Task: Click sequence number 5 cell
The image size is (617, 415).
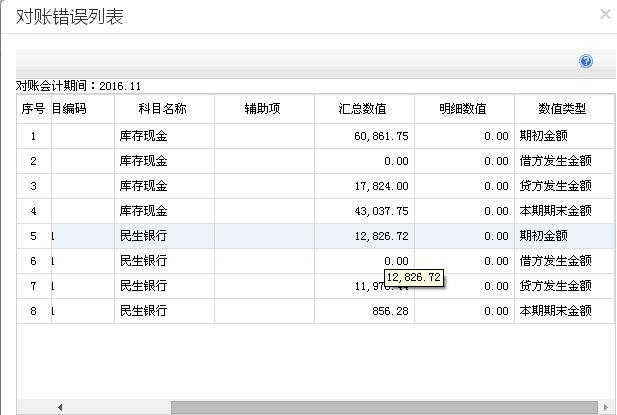Action: [x=33, y=236]
